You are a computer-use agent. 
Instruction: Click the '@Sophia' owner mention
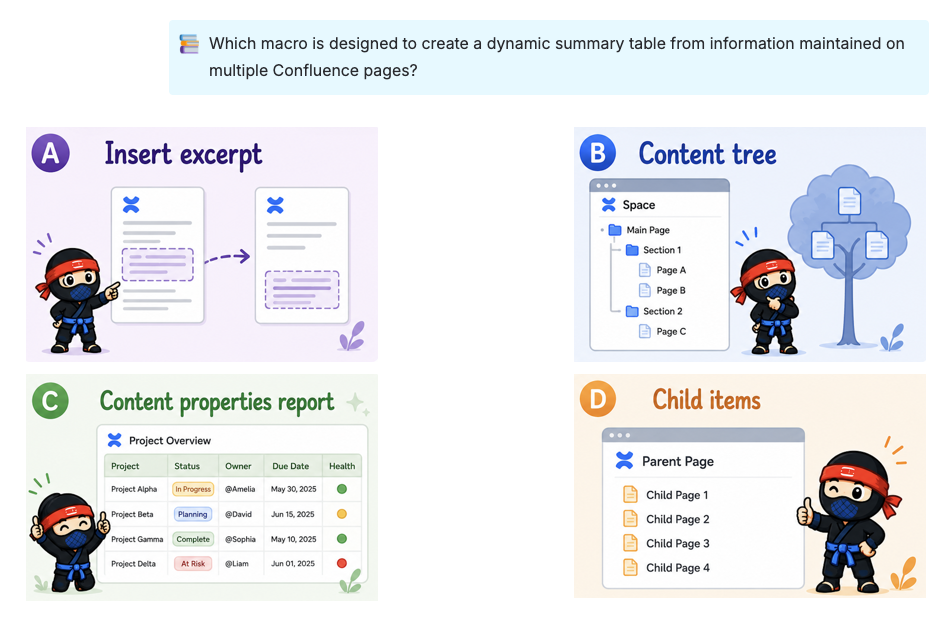[x=240, y=539]
